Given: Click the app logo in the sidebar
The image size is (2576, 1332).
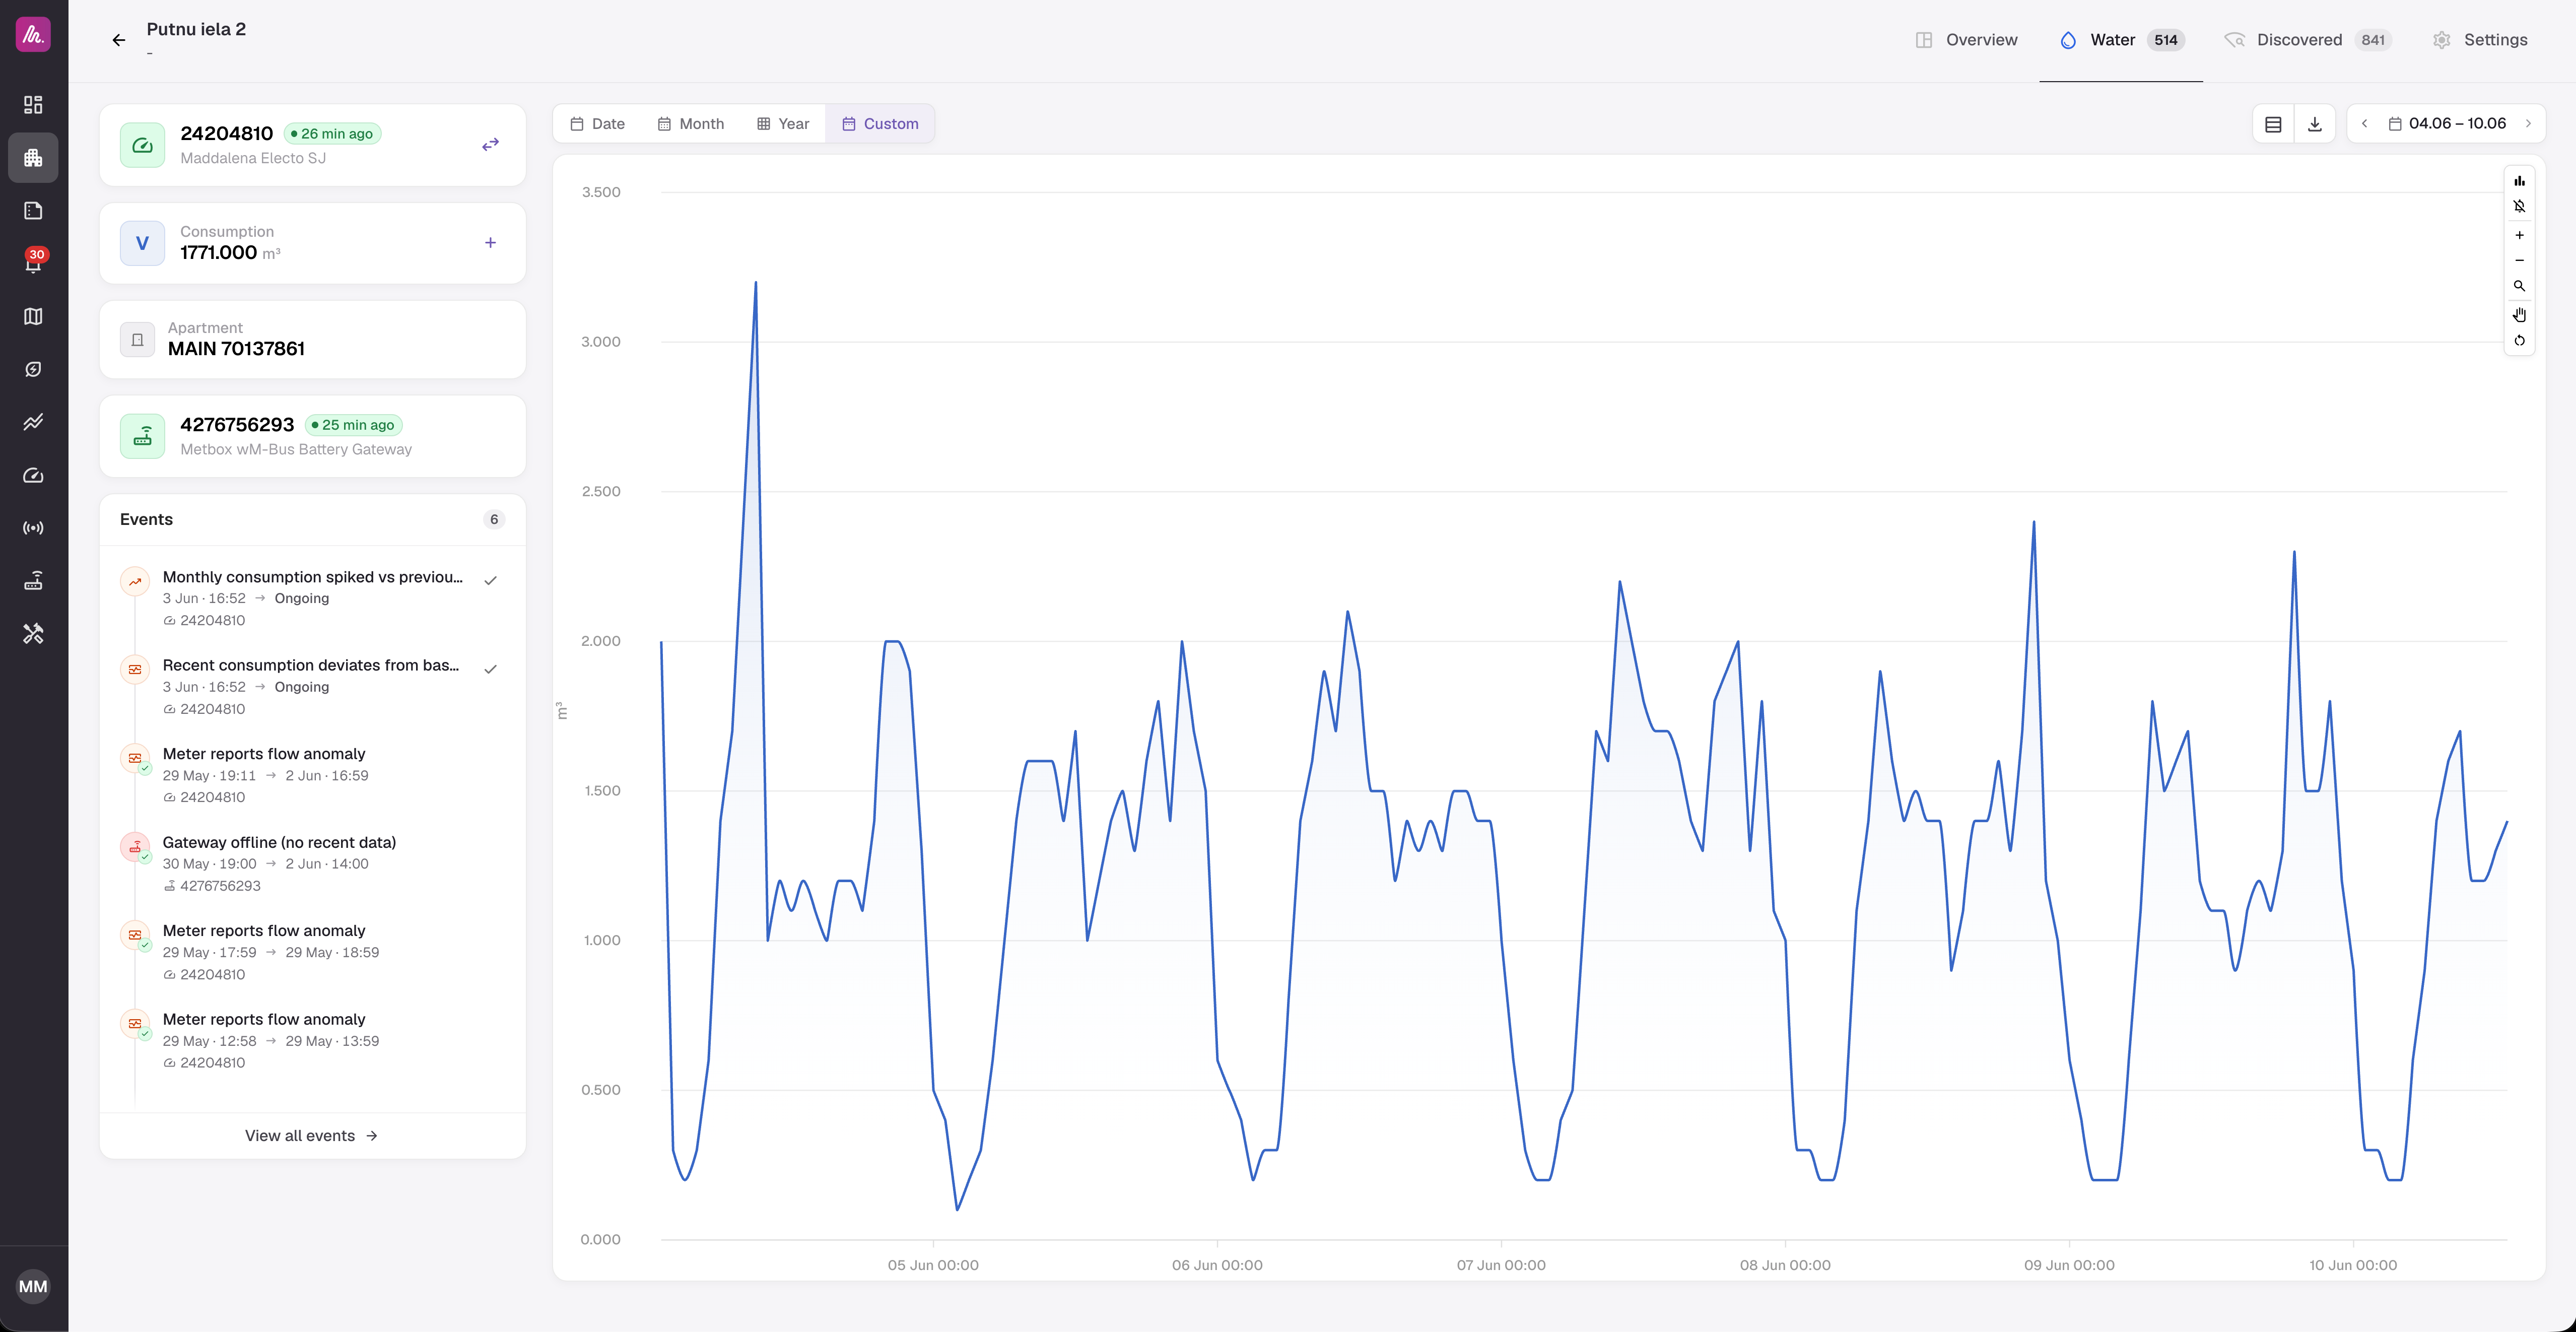Looking at the screenshot, I should click(33, 35).
